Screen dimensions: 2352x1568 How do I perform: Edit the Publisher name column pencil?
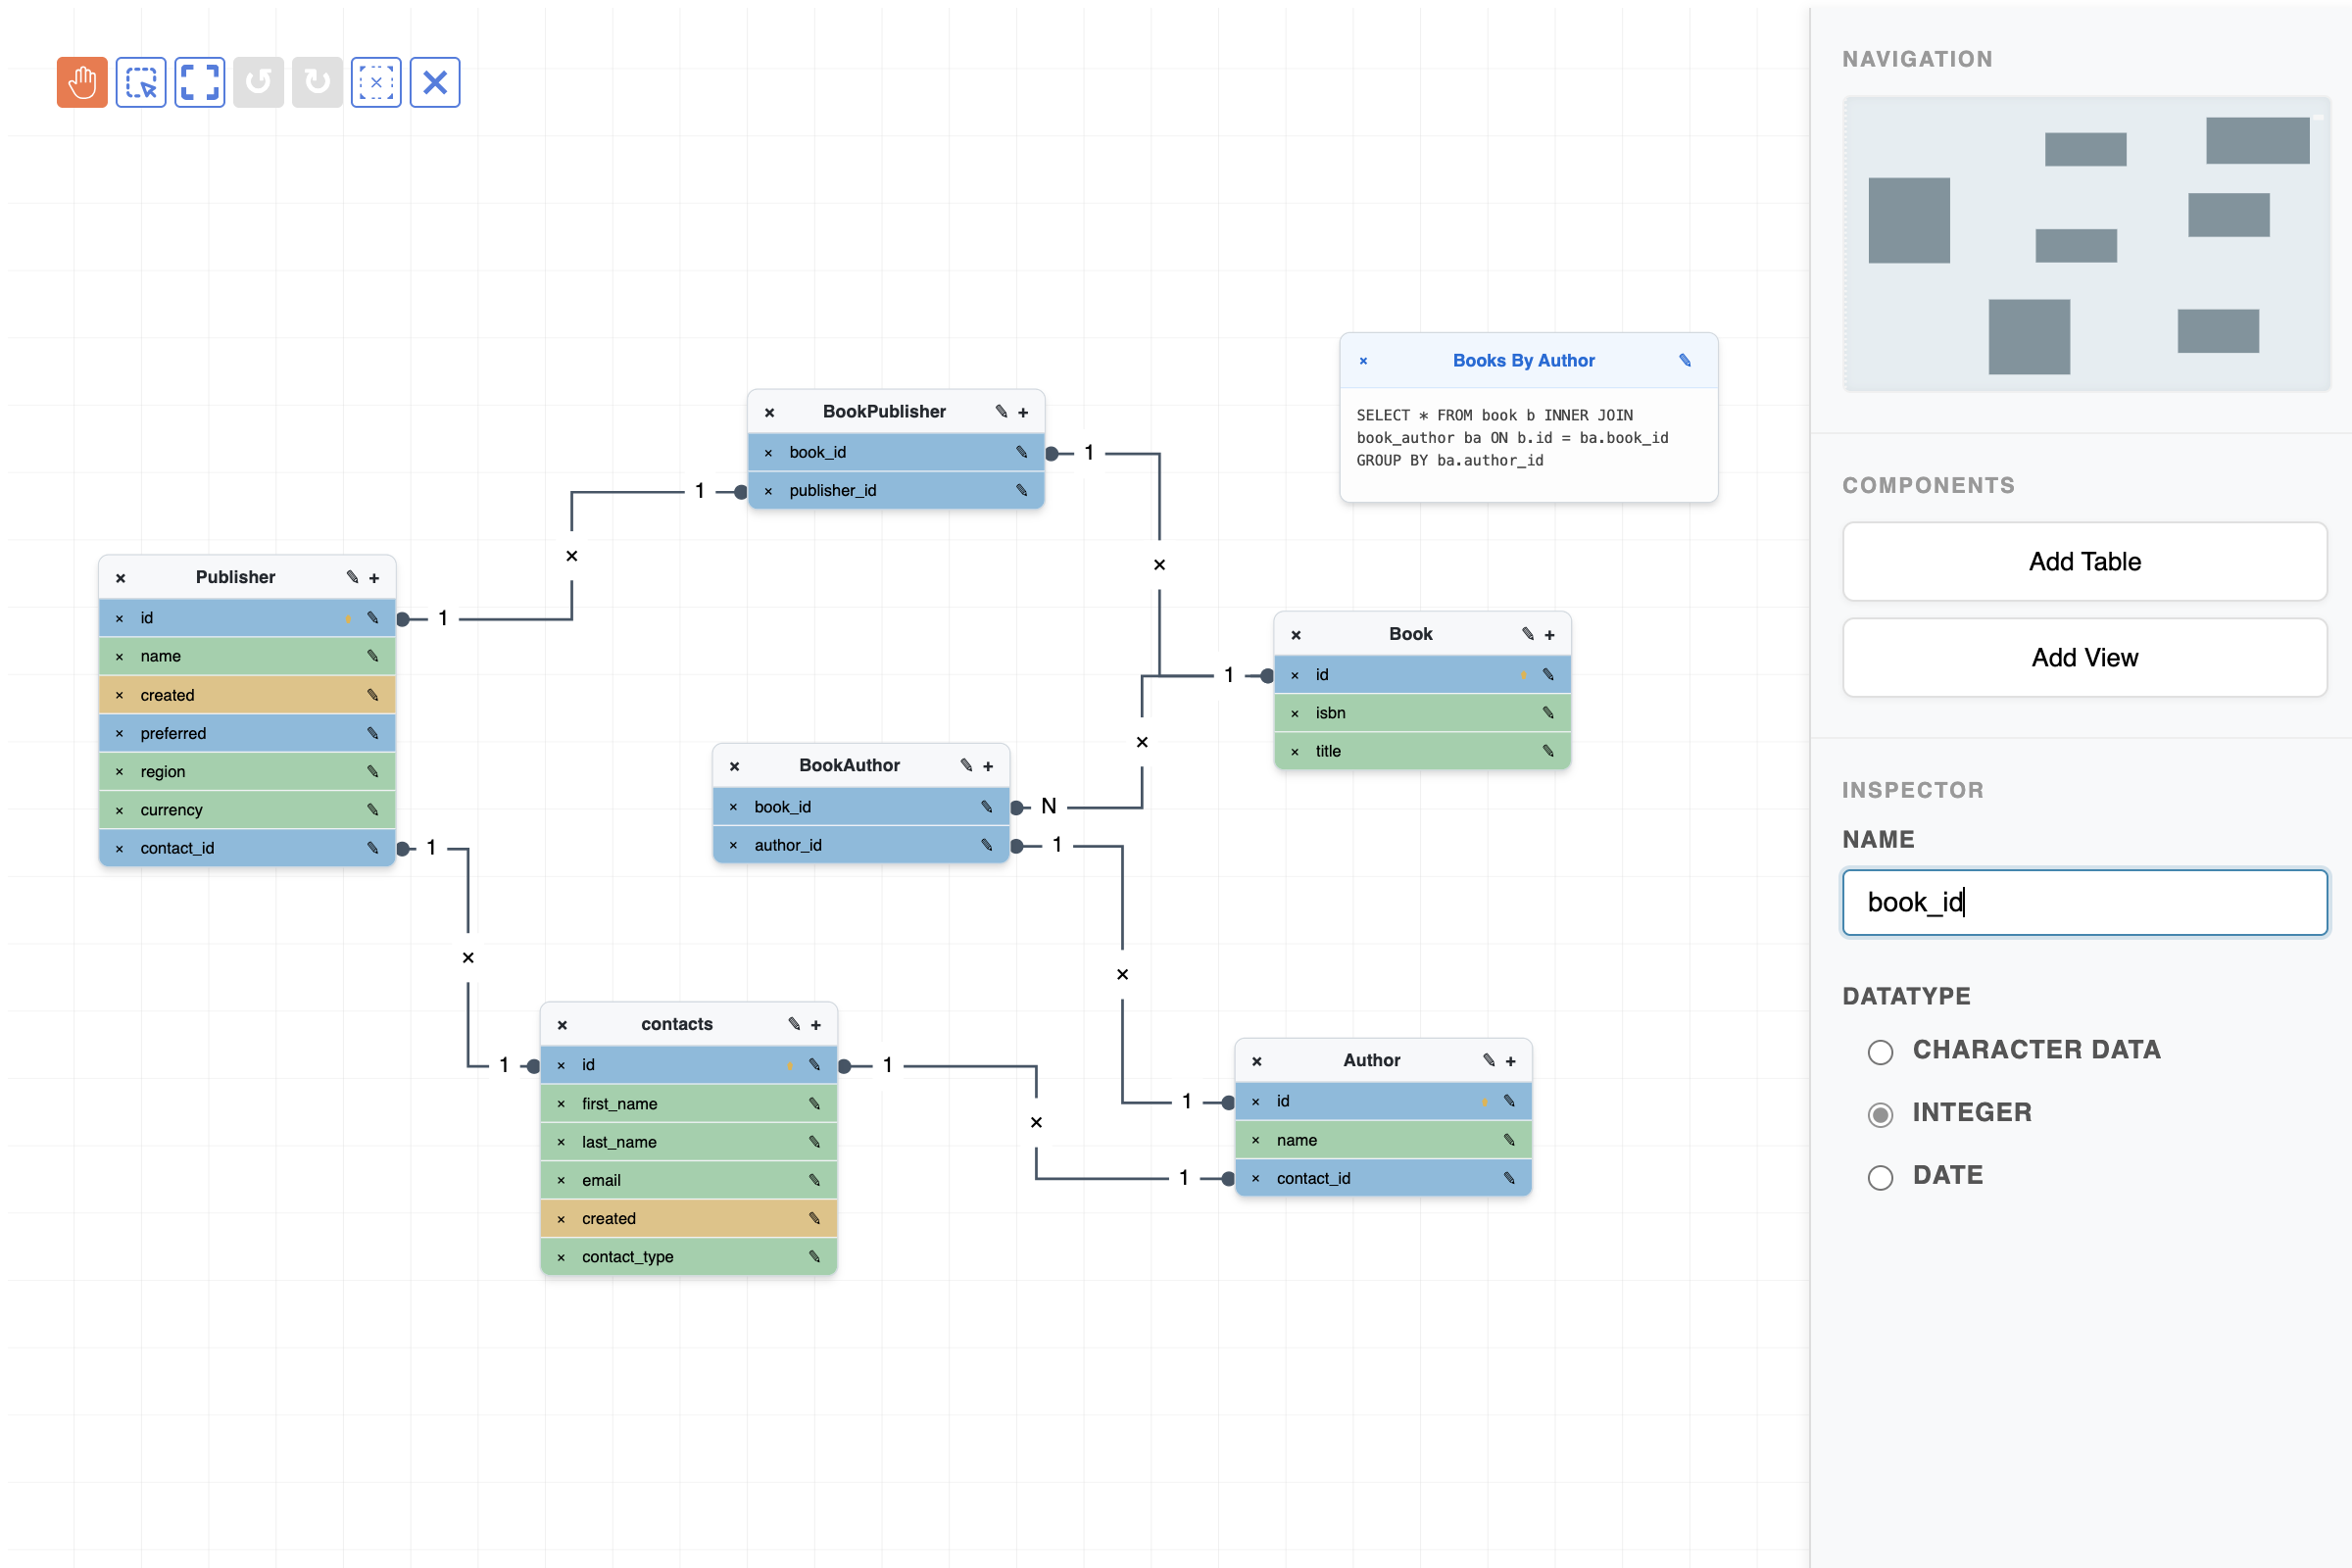(x=373, y=656)
